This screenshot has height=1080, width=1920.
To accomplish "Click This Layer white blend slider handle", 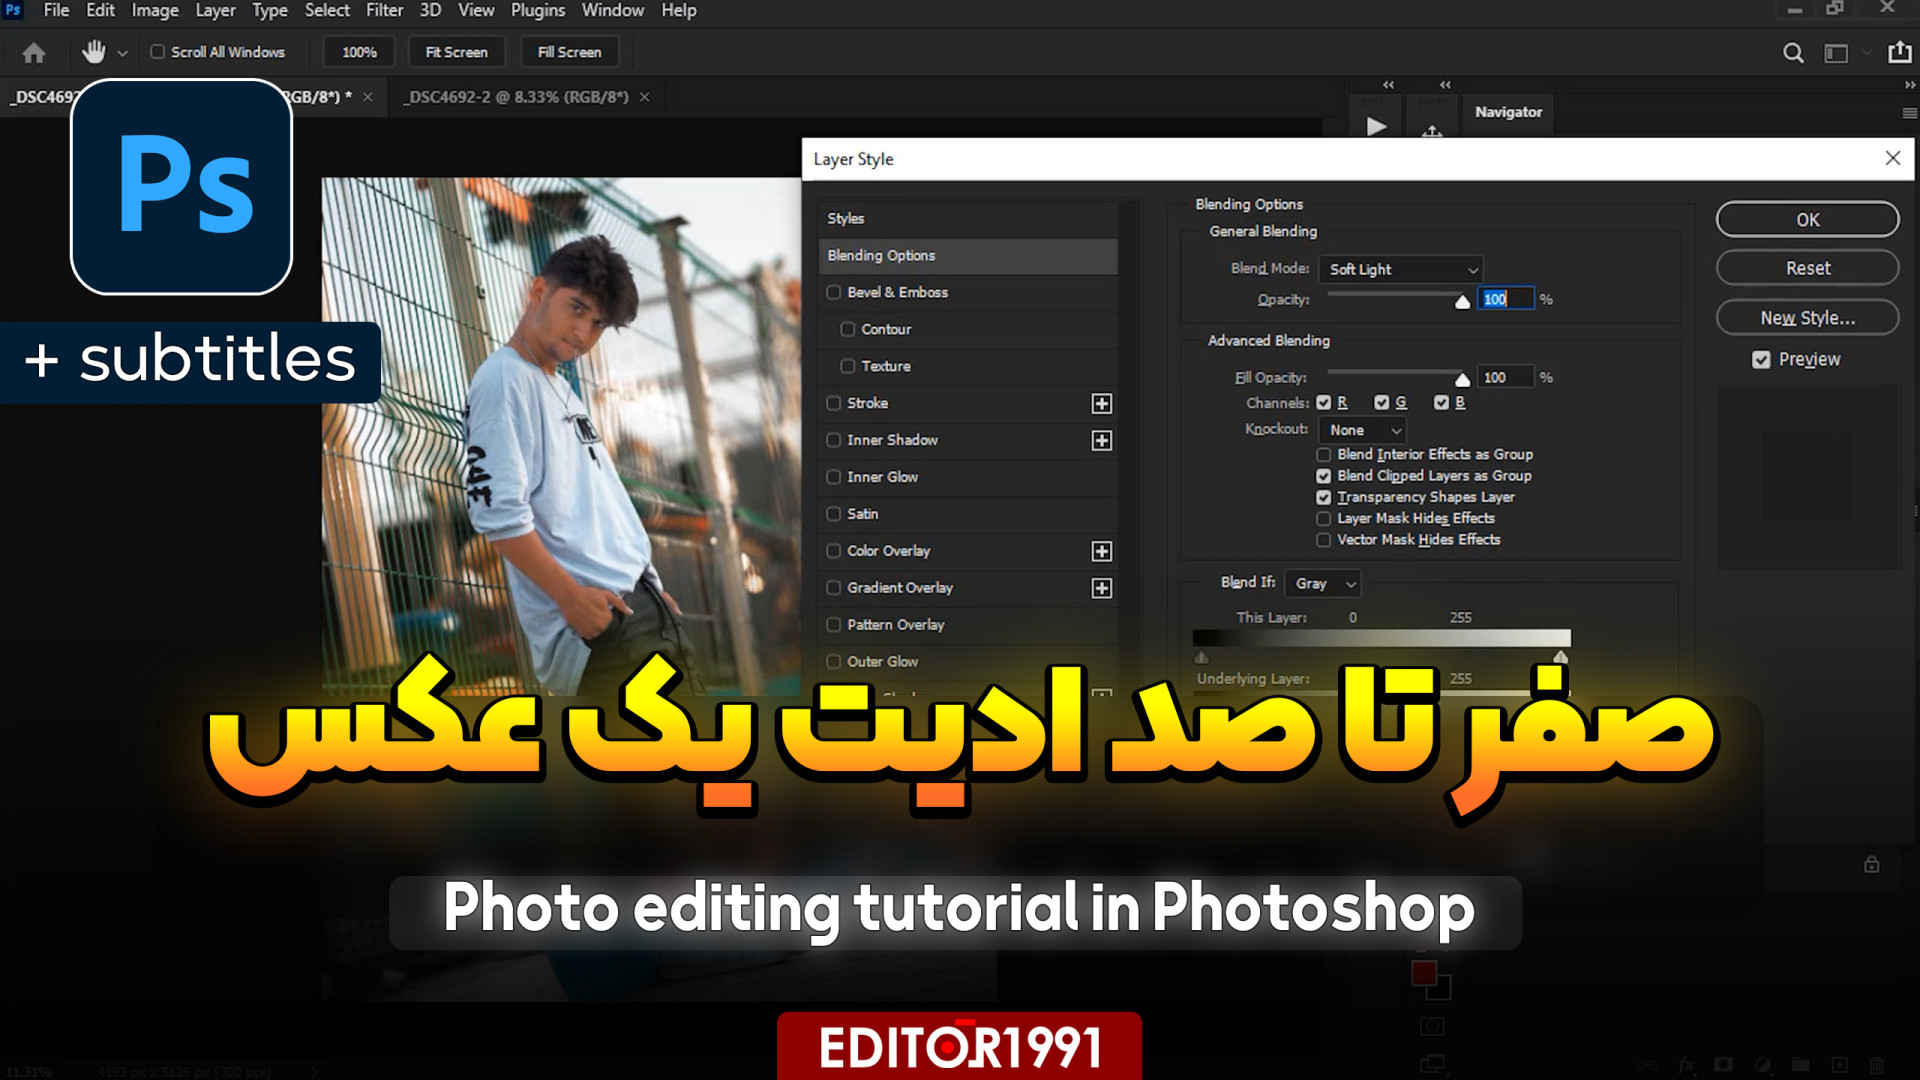I will click(x=1560, y=656).
